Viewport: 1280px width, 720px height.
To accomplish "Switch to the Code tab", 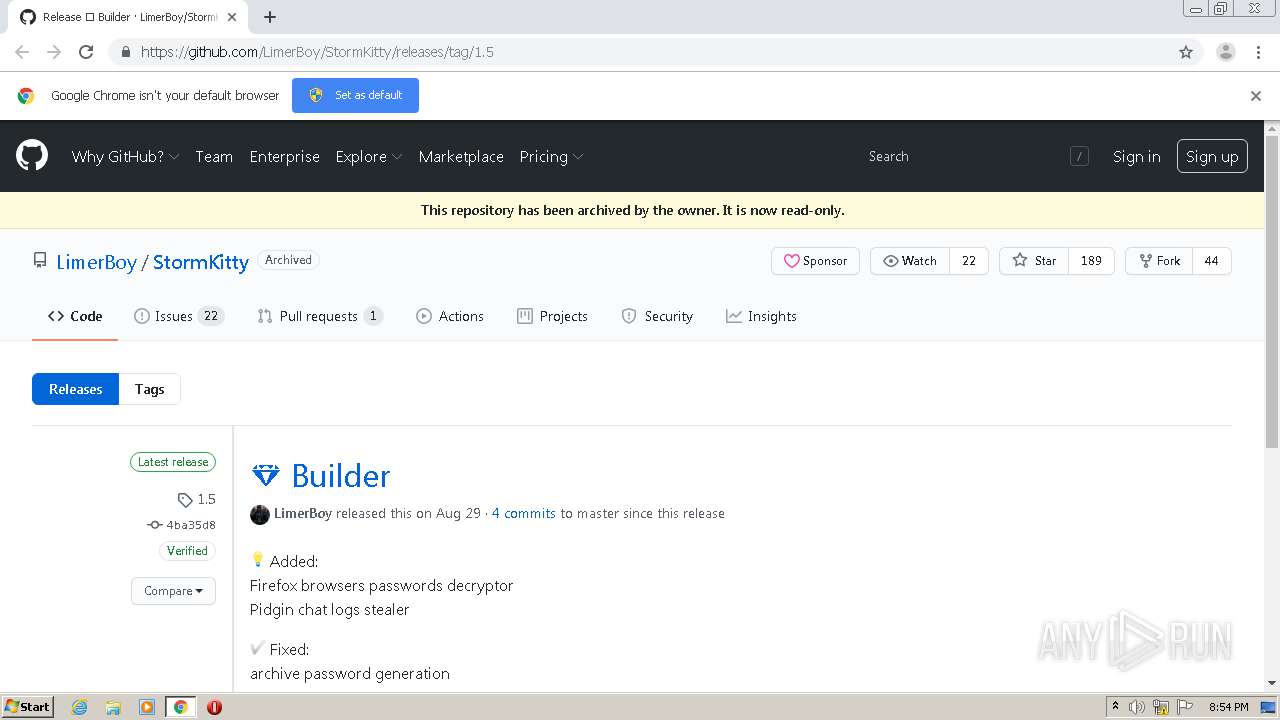I will click(75, 316).
